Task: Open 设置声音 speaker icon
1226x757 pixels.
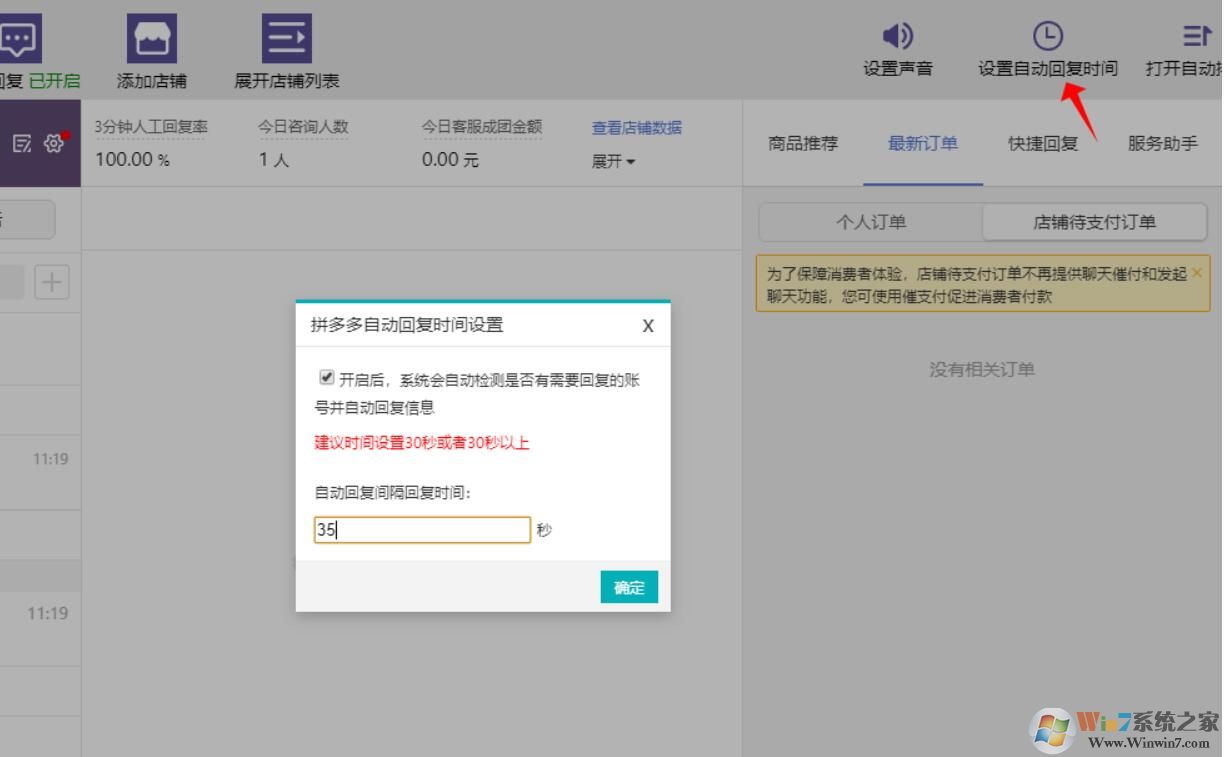Action: [896, 36]
